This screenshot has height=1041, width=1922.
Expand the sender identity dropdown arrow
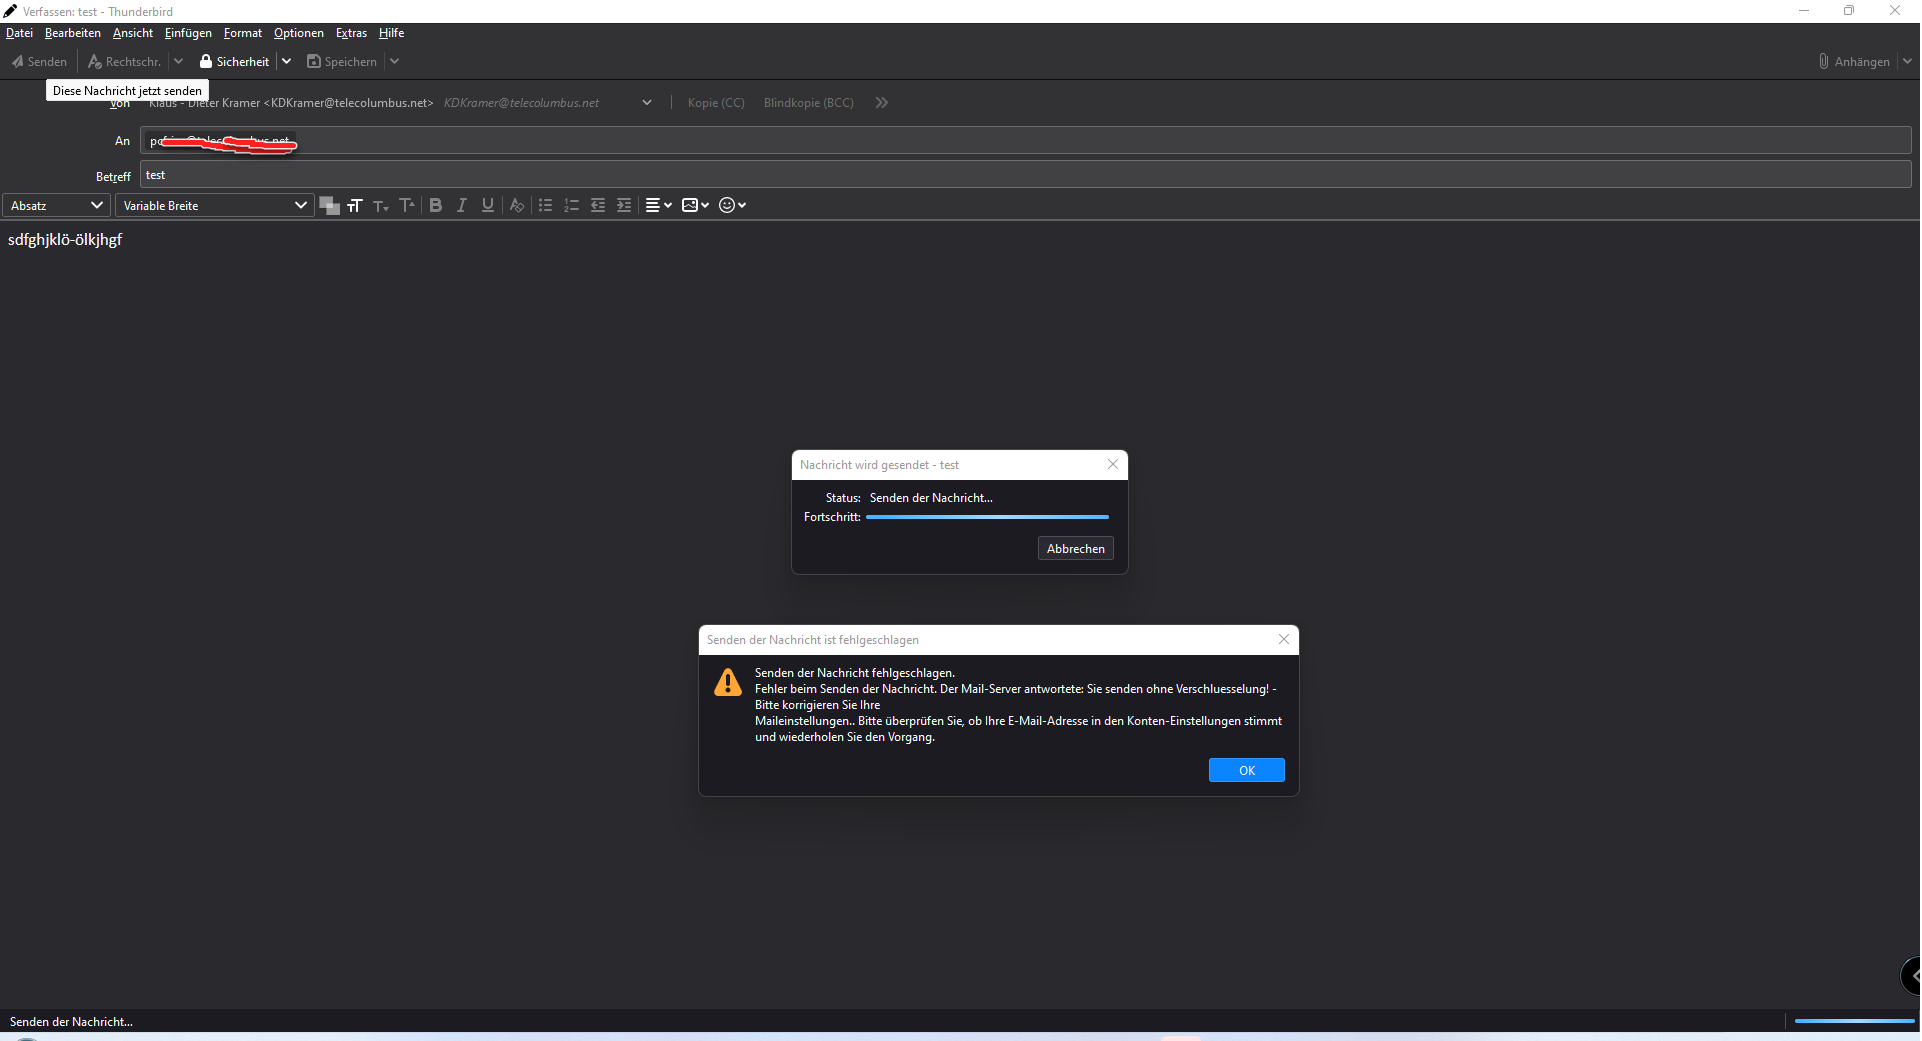[x=647, y=103]
